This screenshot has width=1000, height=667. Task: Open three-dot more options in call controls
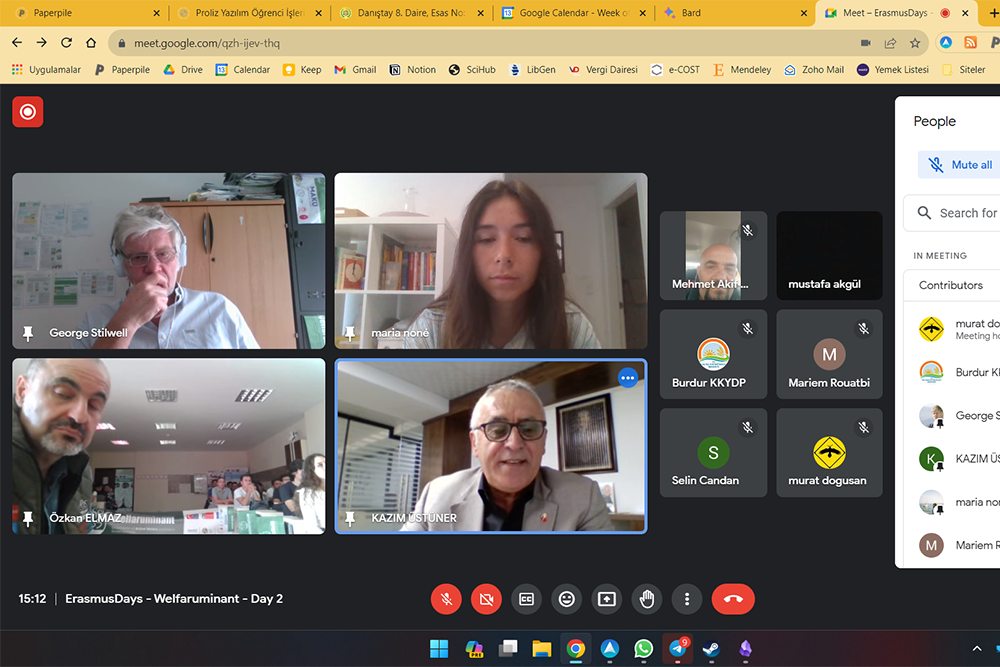point(687,599)
